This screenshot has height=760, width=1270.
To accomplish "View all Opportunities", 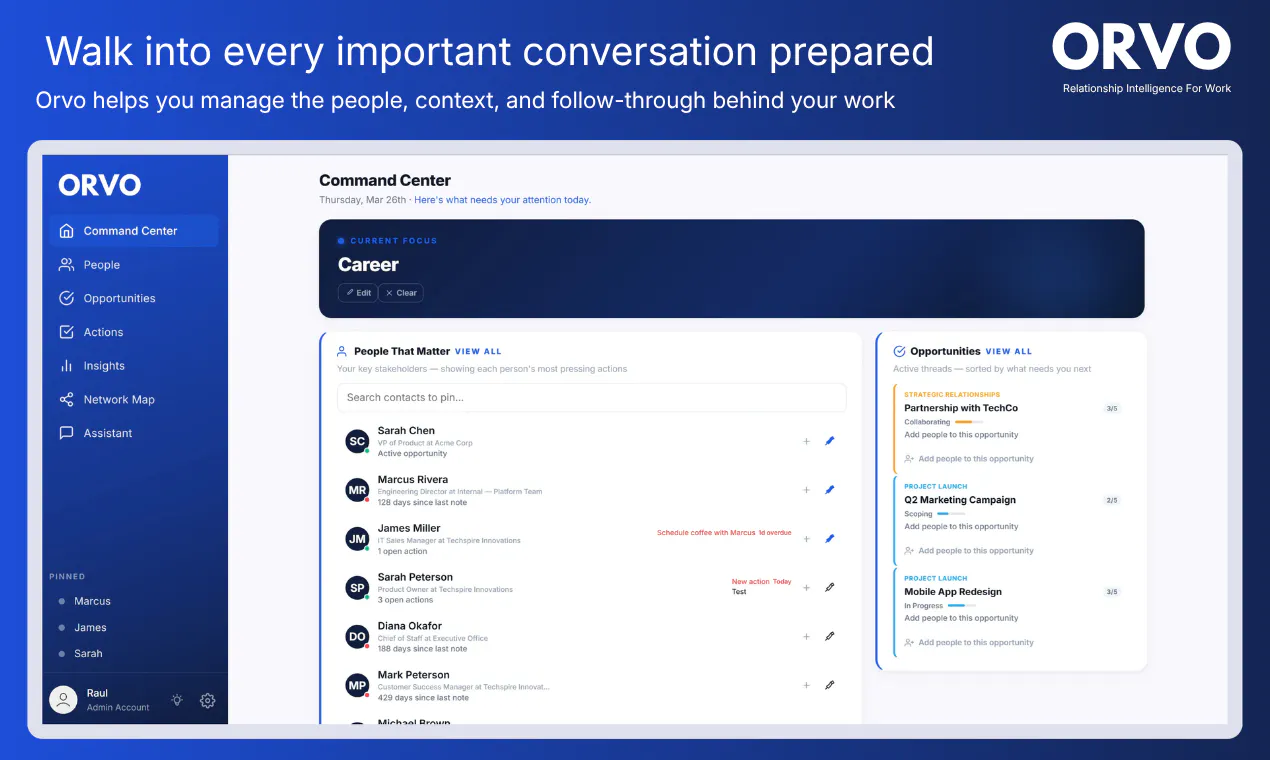I will pos(1008,352).
